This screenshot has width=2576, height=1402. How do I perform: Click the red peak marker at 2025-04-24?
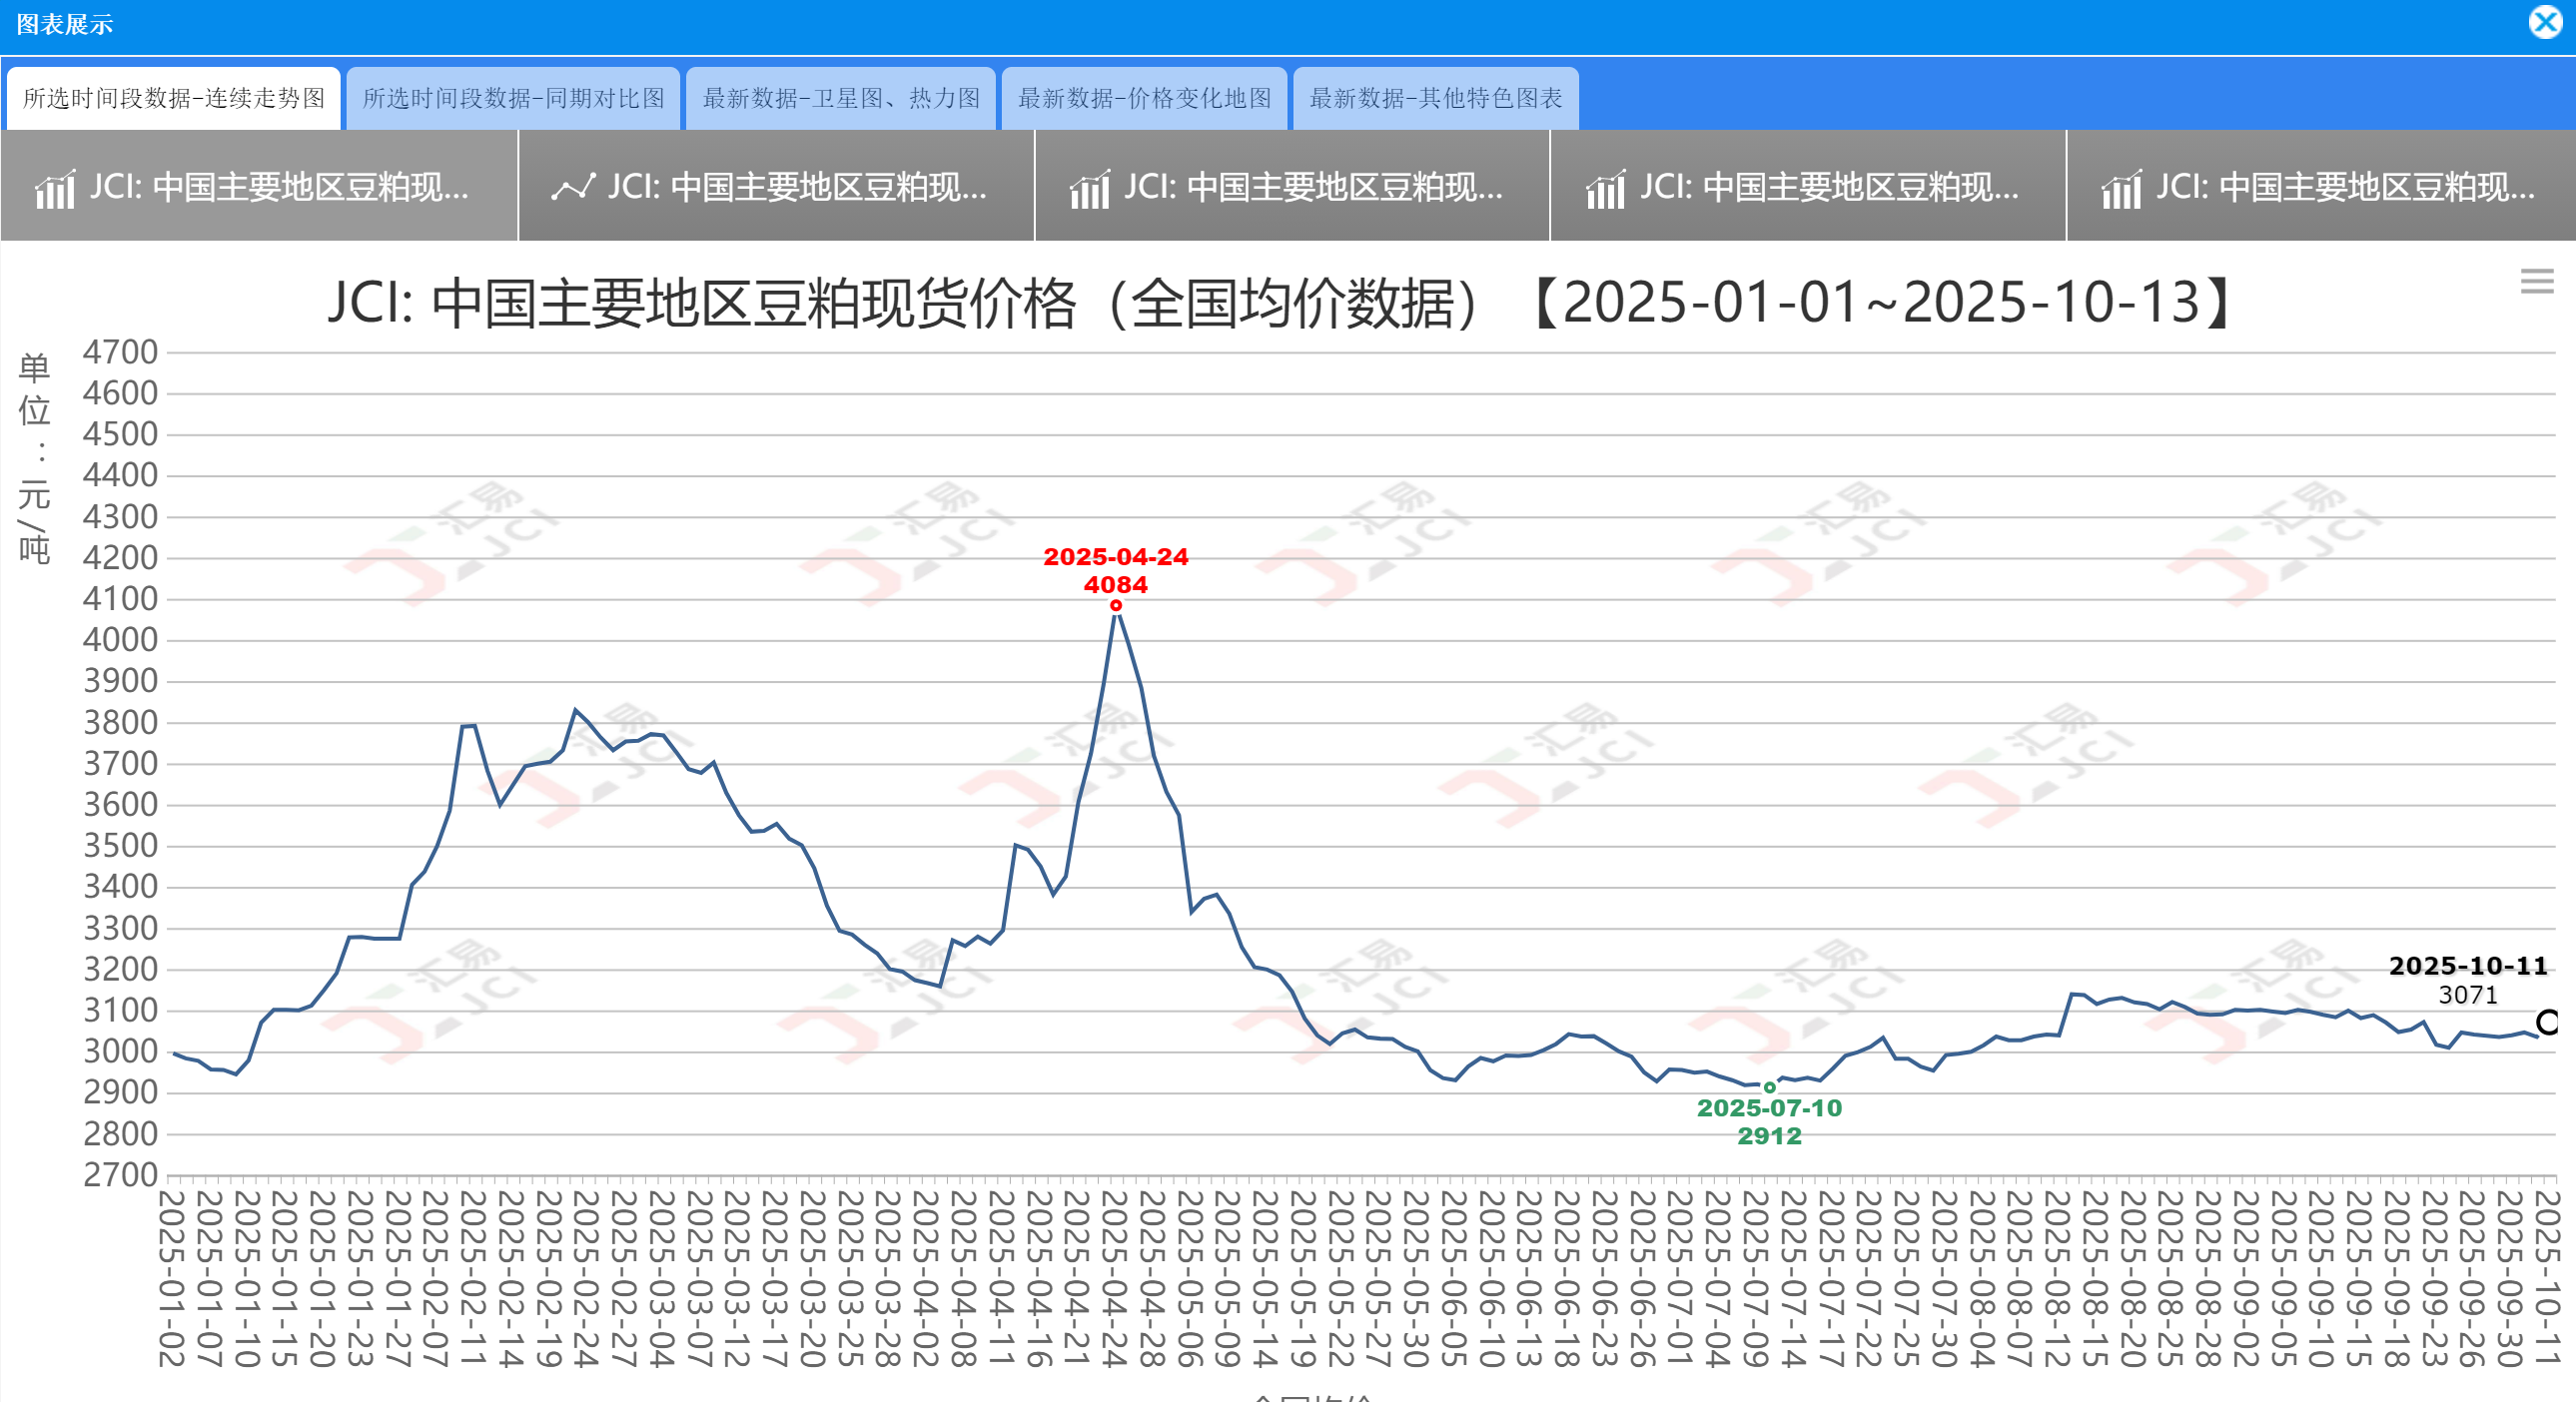coord(1116,606)
